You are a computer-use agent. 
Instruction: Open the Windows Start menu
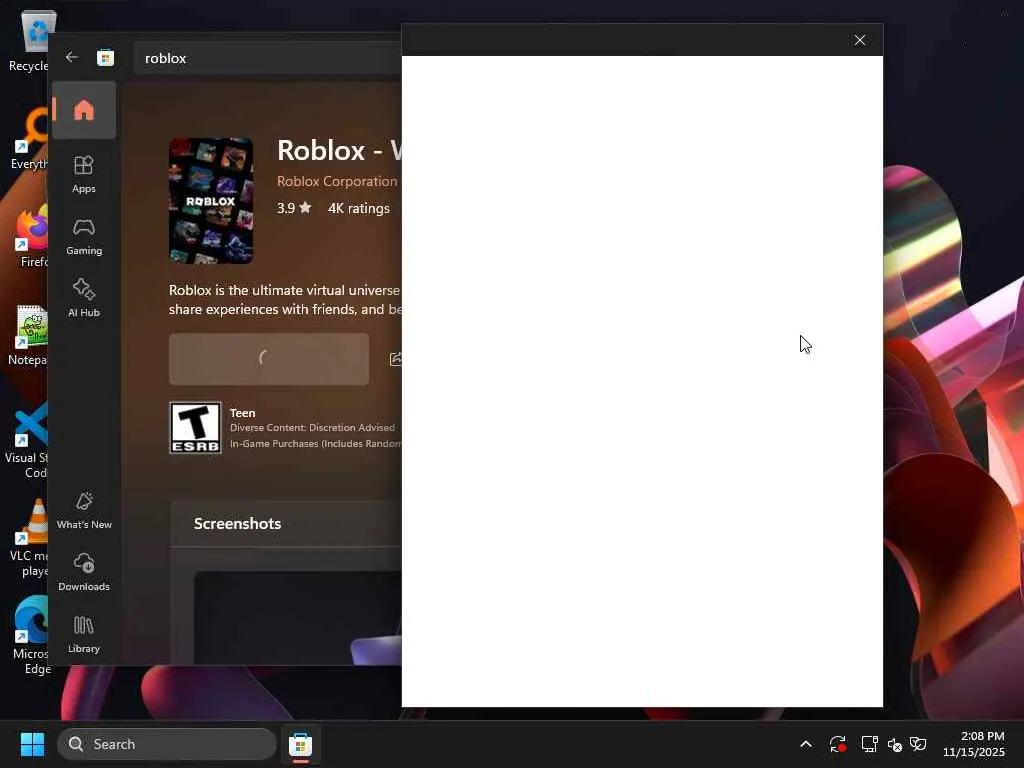(x=33, y=744)
